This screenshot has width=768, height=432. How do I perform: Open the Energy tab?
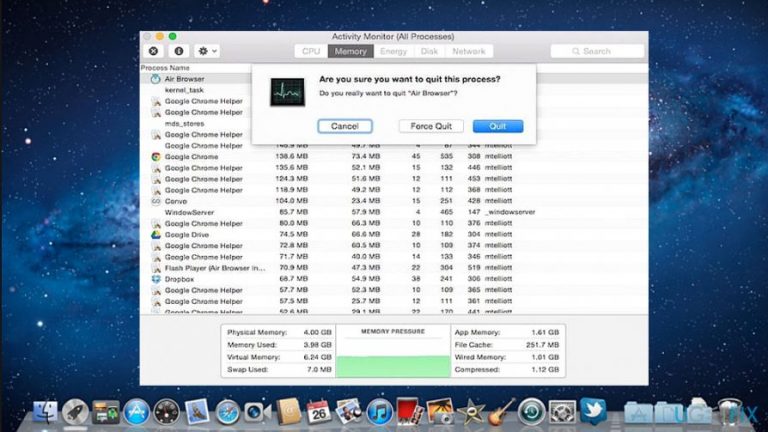(x=393, y=51)
